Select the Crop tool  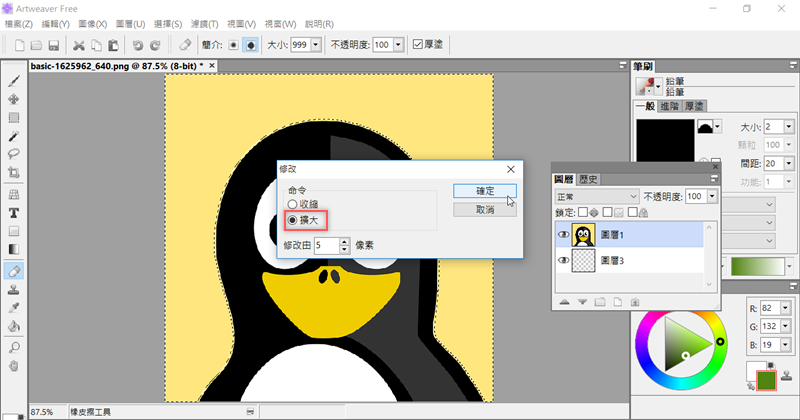coord(14,173)
